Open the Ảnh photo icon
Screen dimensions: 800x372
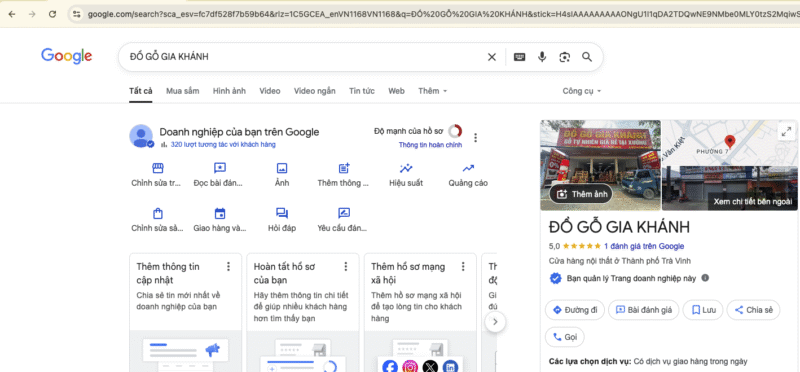[282, 168]
